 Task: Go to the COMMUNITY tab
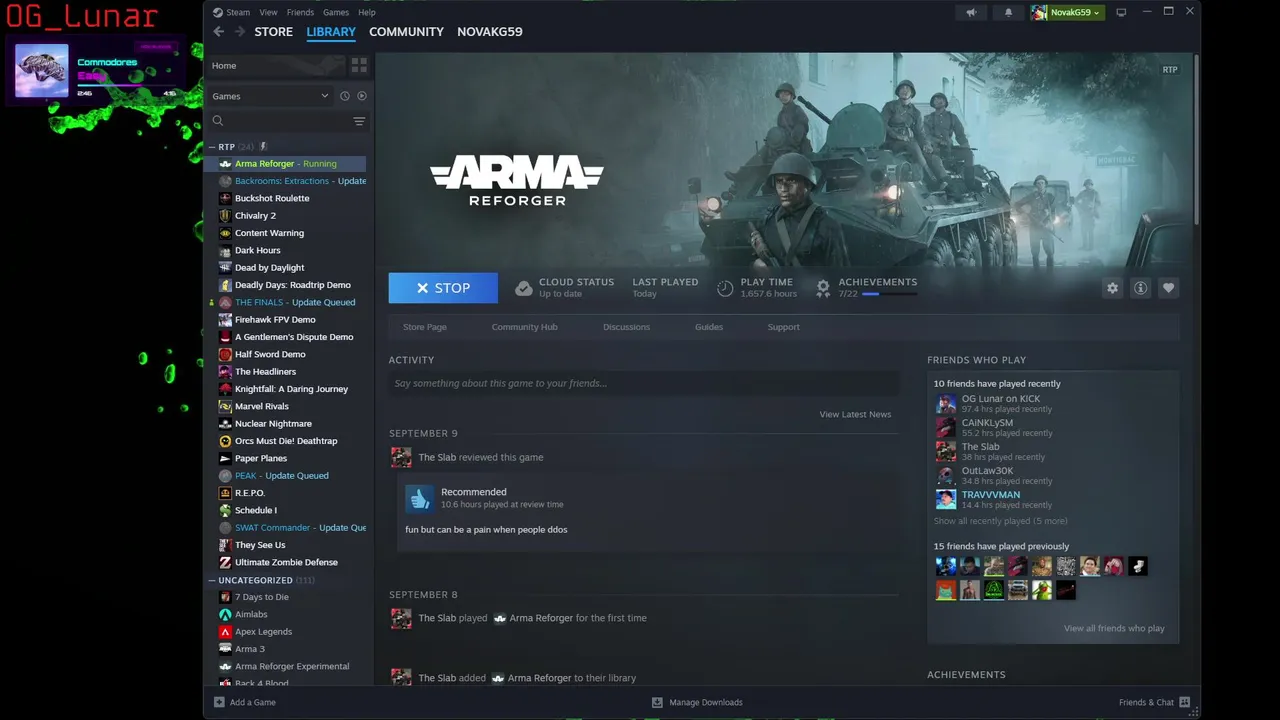406,32
